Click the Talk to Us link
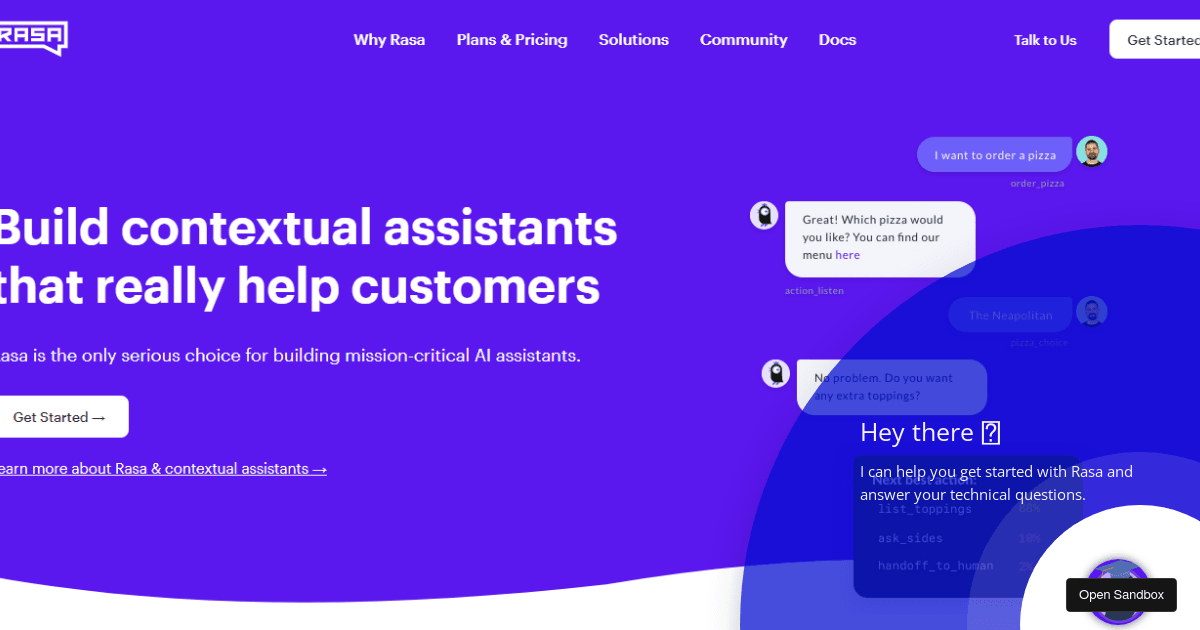The image size is (1200, 630). pos(1045,40)
